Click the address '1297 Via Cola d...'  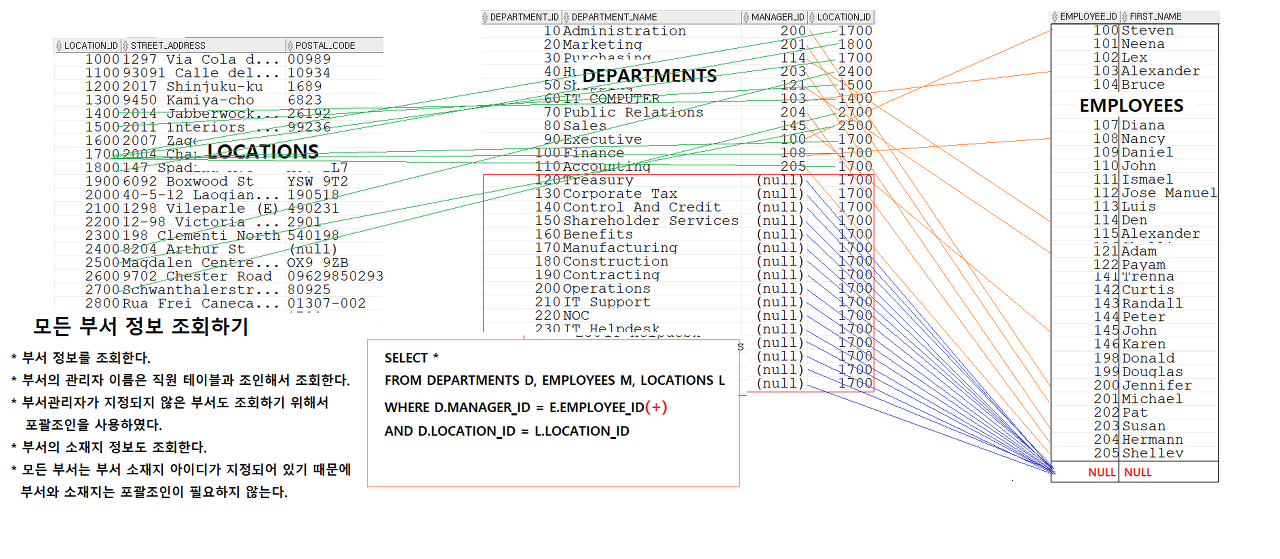click(202, 60)
